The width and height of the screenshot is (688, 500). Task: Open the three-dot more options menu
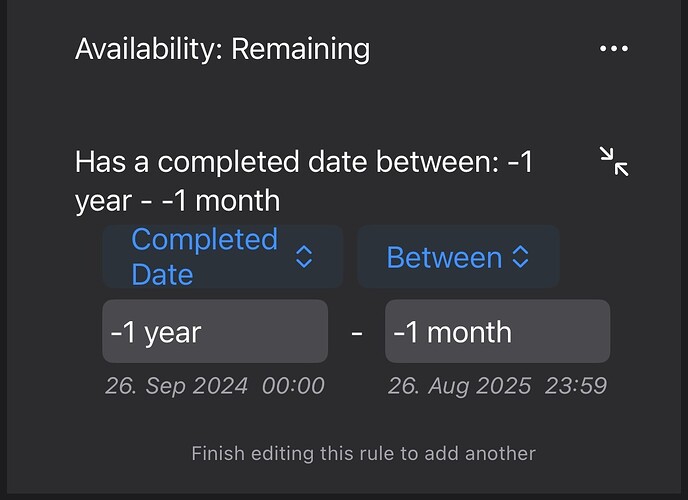click(613, 49)
